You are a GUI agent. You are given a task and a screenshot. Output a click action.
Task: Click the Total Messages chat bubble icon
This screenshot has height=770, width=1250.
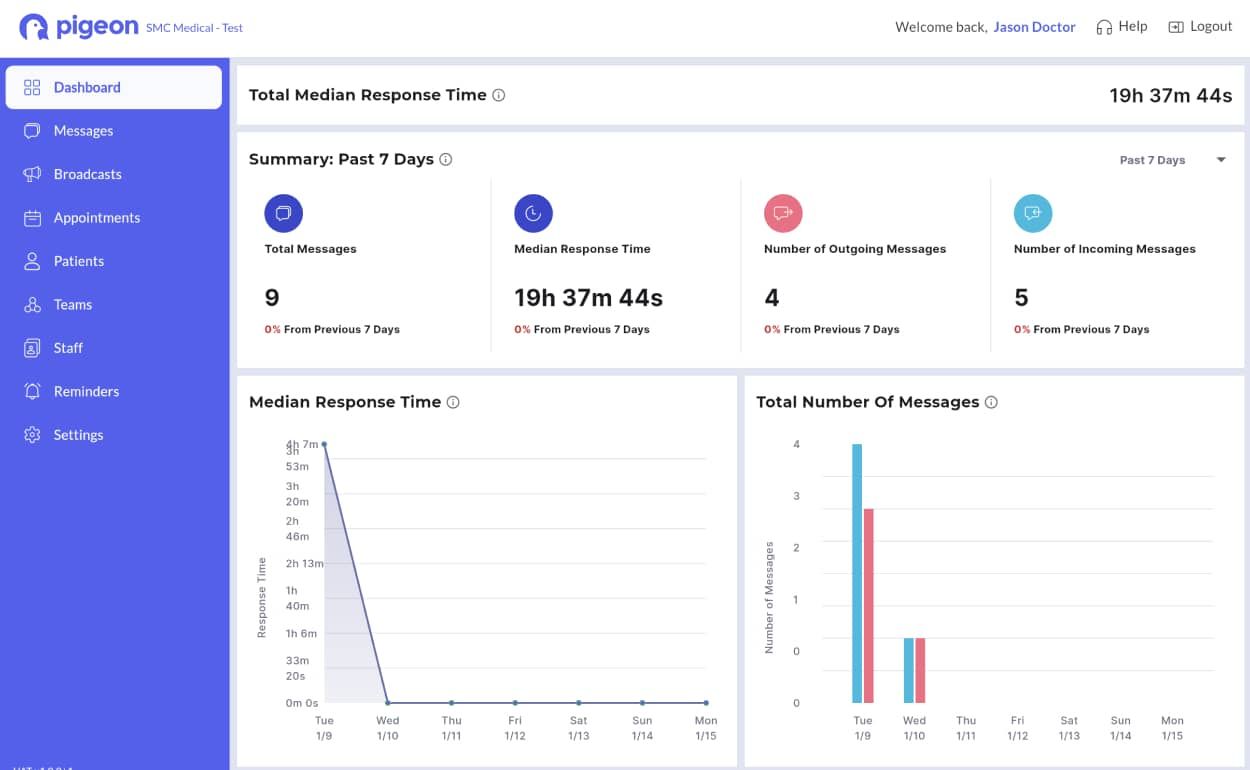point(283,213)
